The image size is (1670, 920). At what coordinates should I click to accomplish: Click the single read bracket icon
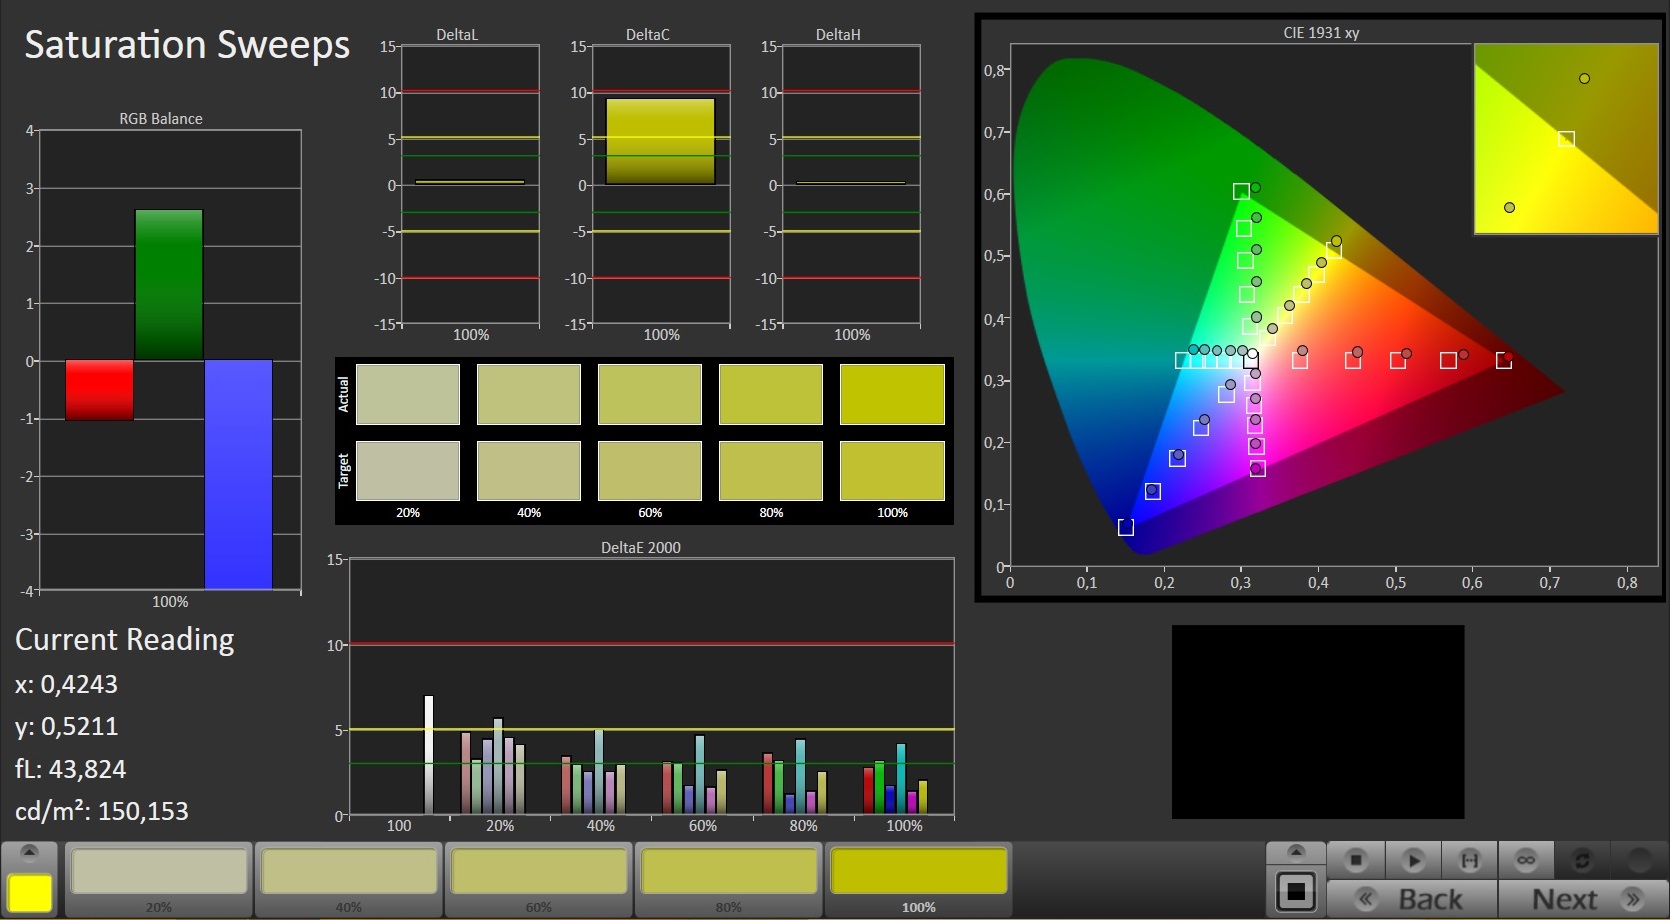pos(1469,860)
